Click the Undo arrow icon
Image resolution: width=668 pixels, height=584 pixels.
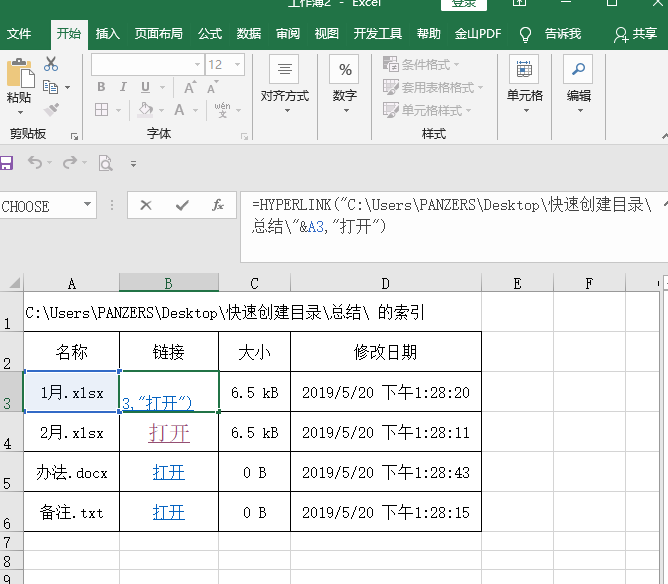35,162
